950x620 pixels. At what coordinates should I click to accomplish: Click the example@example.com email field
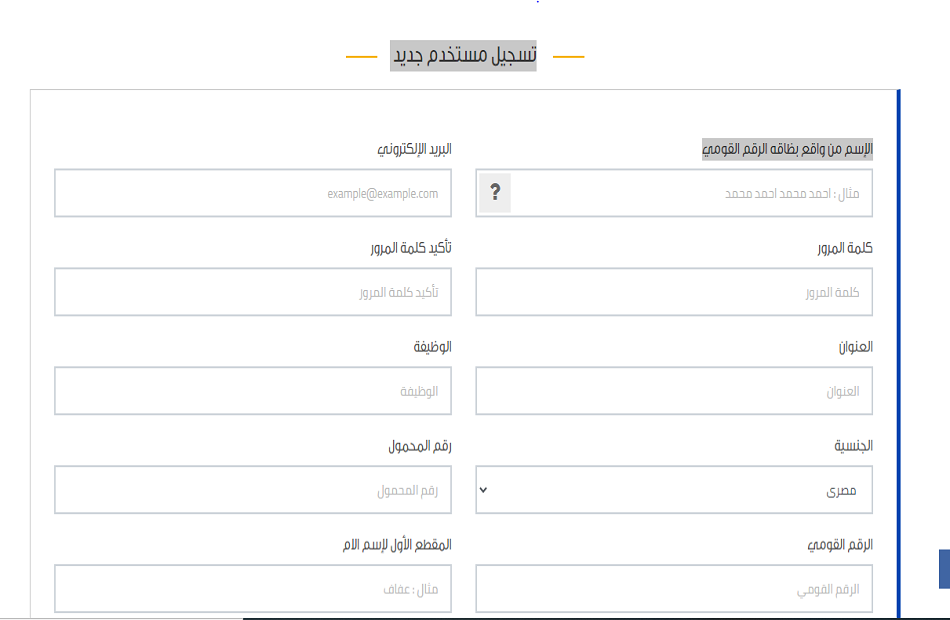click(x=253, y=193)
